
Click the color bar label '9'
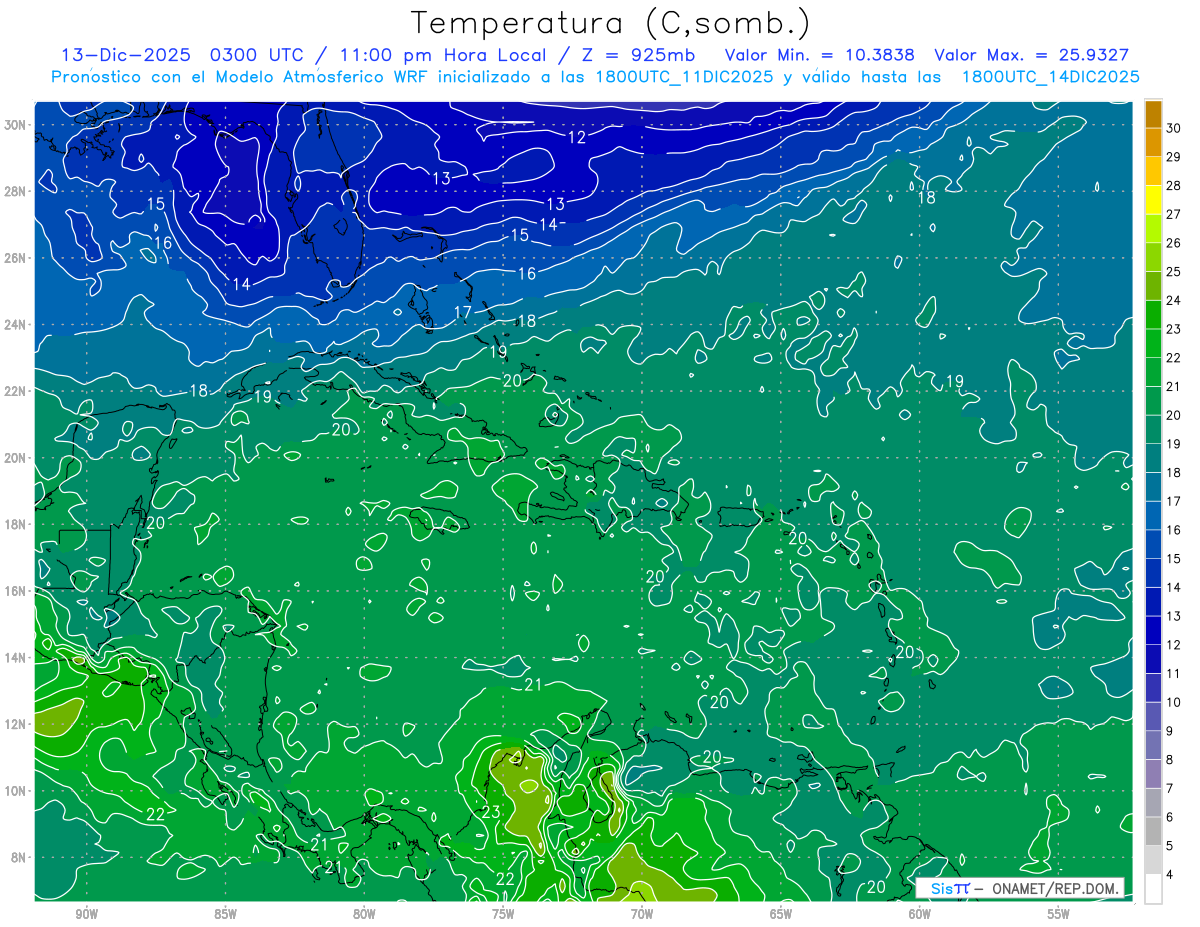tap(1170, 731)
